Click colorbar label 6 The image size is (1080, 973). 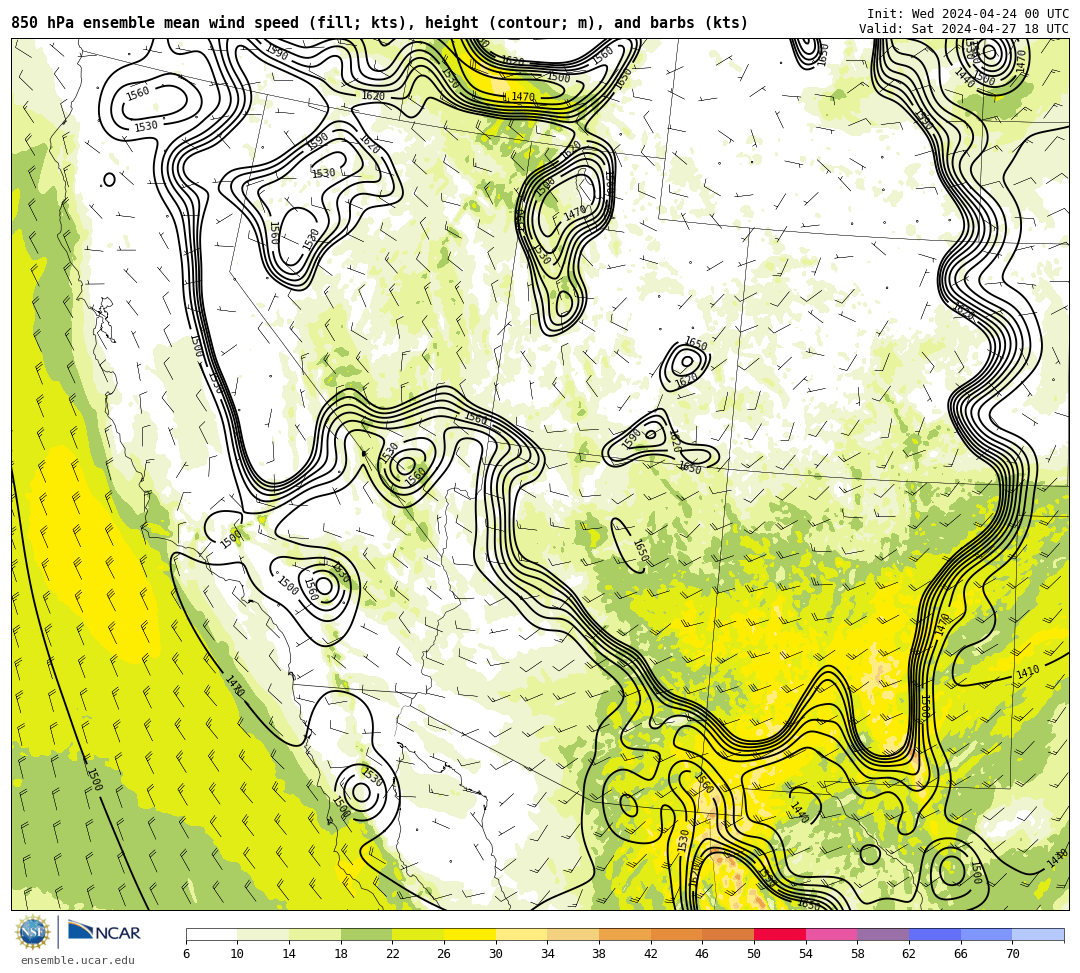pos(187,954)
